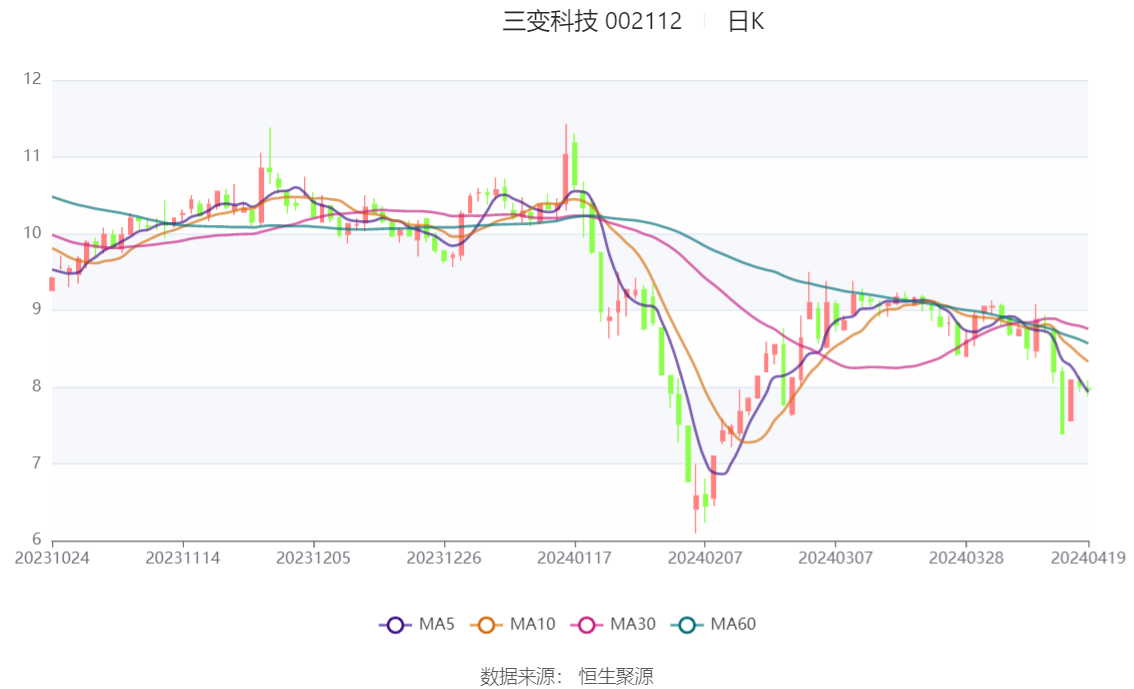Viewport: 1134px width, 689px height.
Task: Hide the MA10 line via legend text
Action: tap(532, 625)
